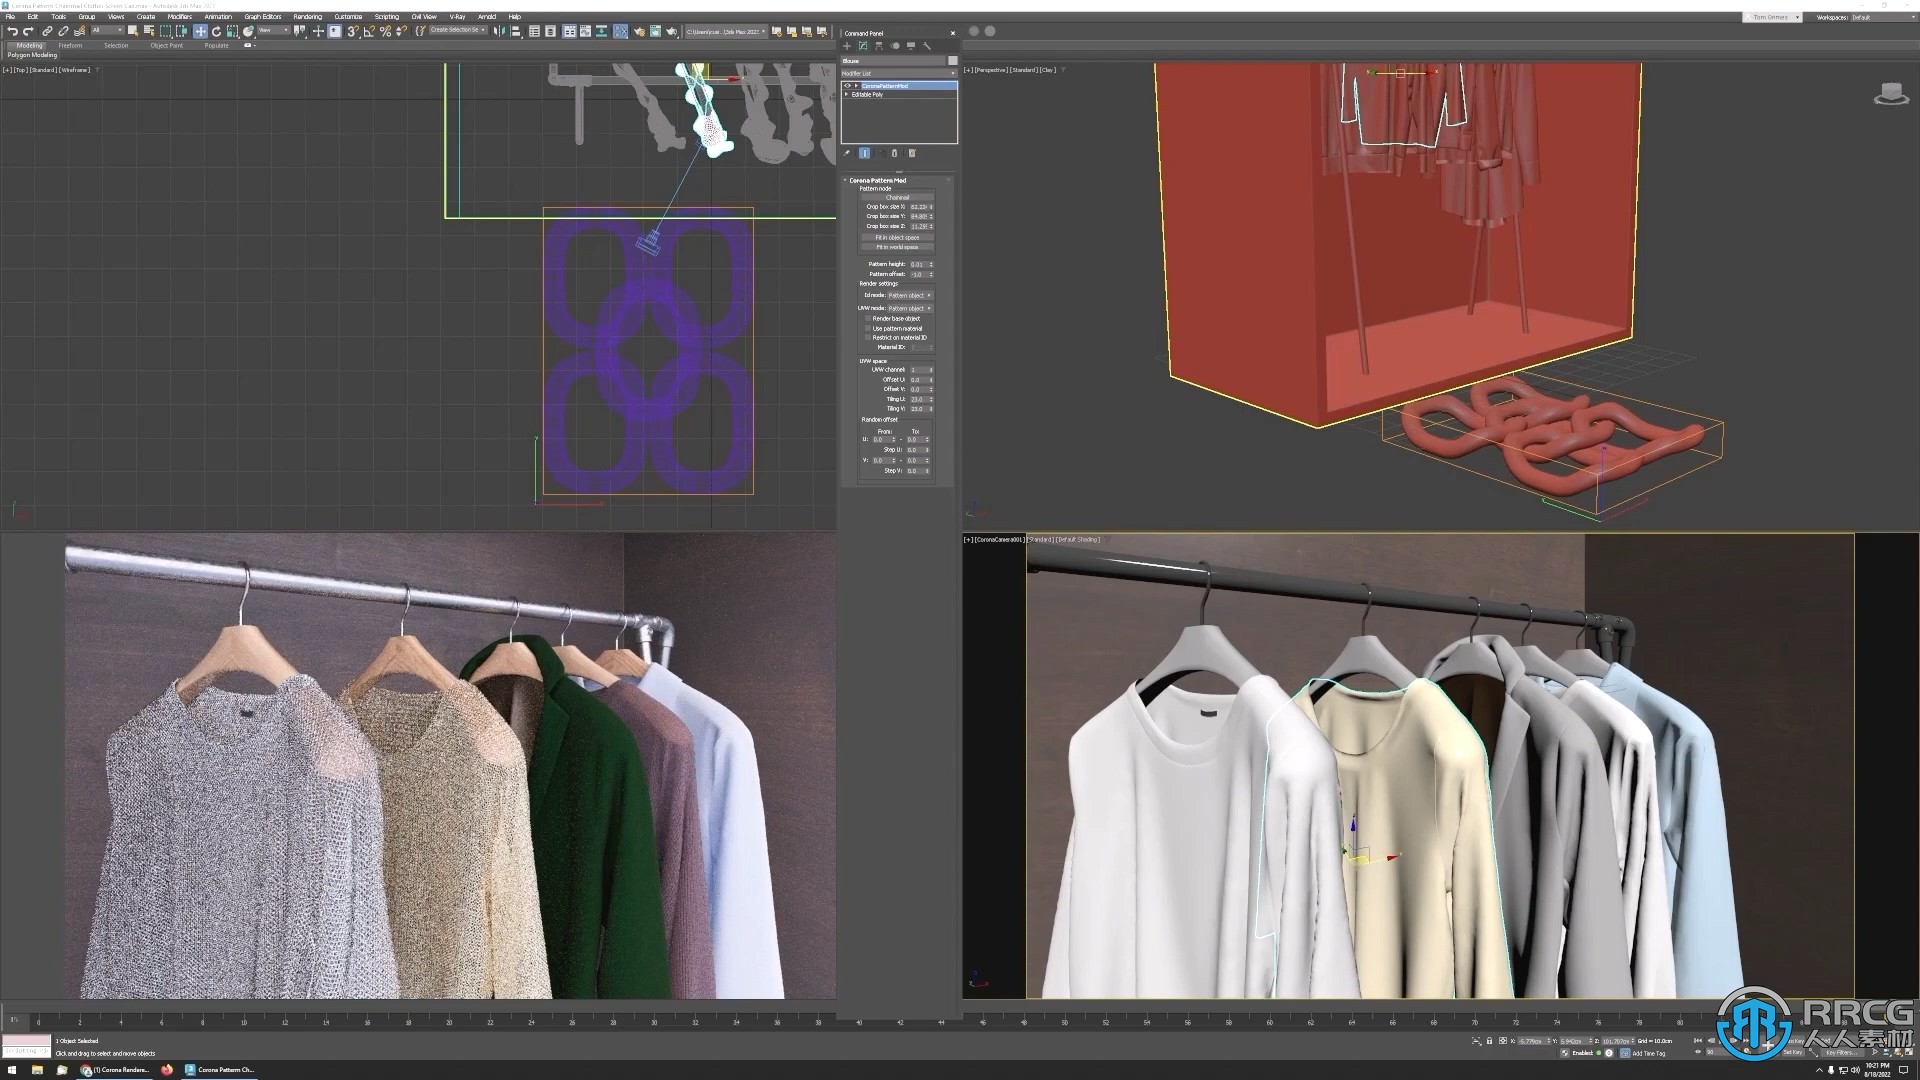Click the Polygon Modeling ribbon label
The height and width of the screenshot is (1080, 1920).
[x=32, y=55]
